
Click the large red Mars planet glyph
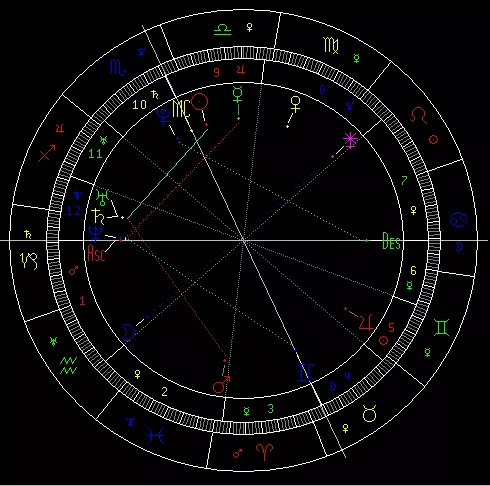coord(222,385)
